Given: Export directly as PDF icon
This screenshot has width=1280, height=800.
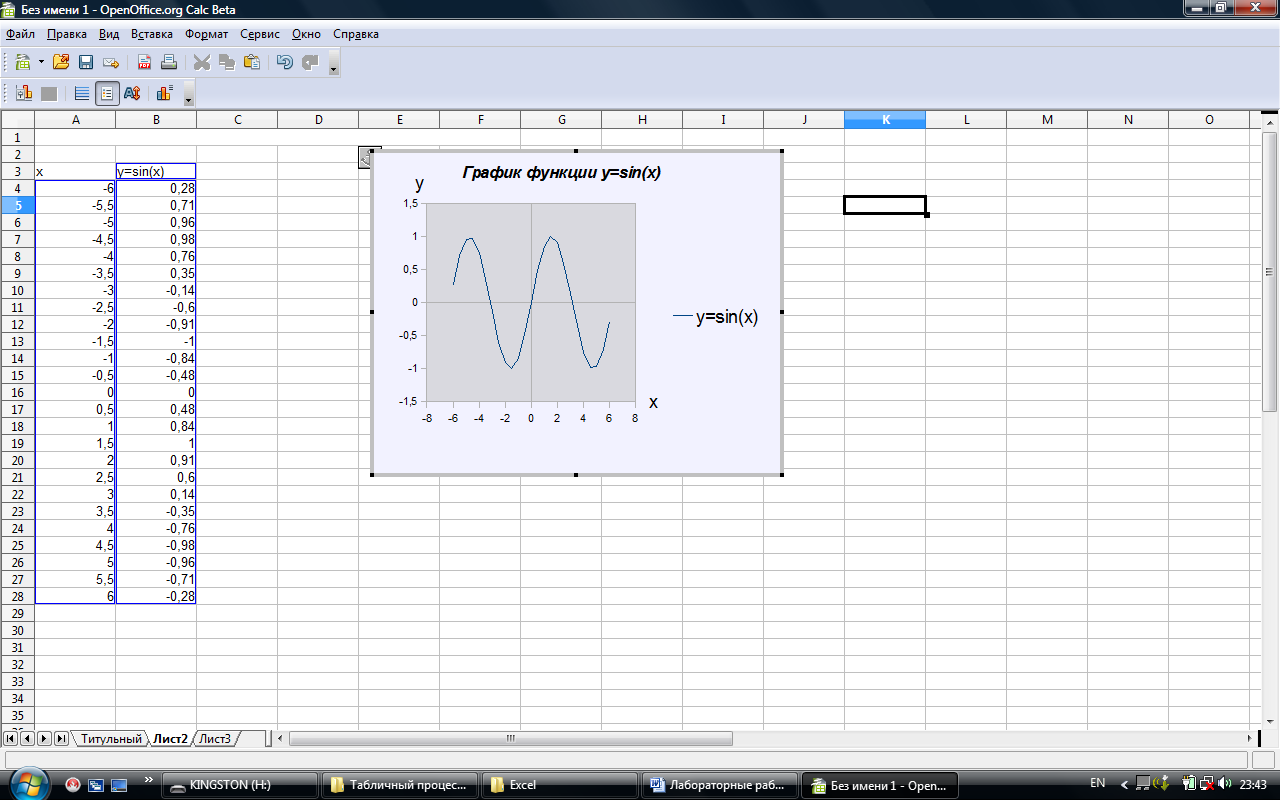Looking at the screenshot, I should (x=144, y=62).
